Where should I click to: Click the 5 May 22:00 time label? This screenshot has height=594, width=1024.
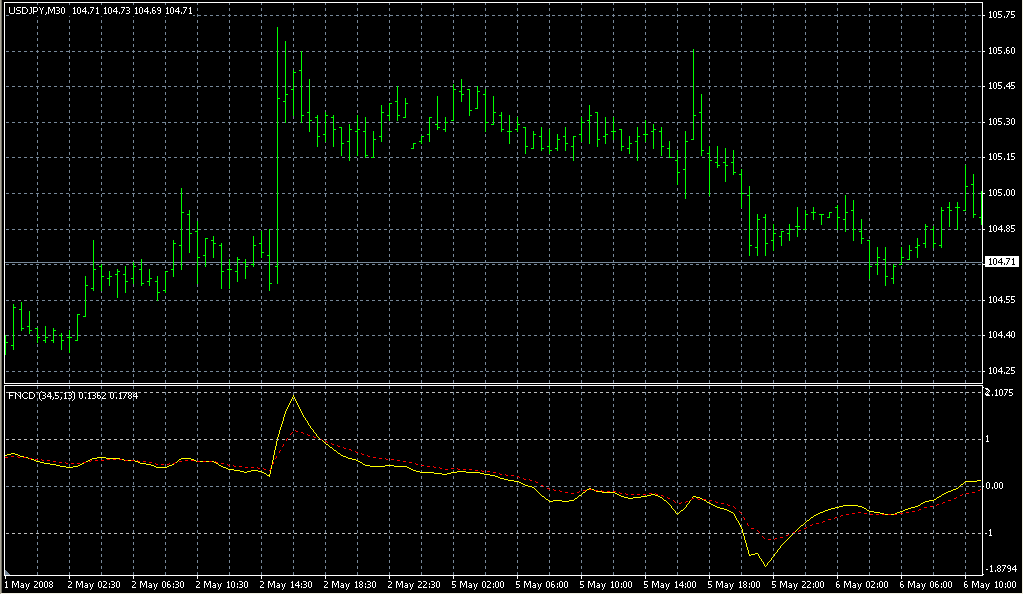(798, 584)
